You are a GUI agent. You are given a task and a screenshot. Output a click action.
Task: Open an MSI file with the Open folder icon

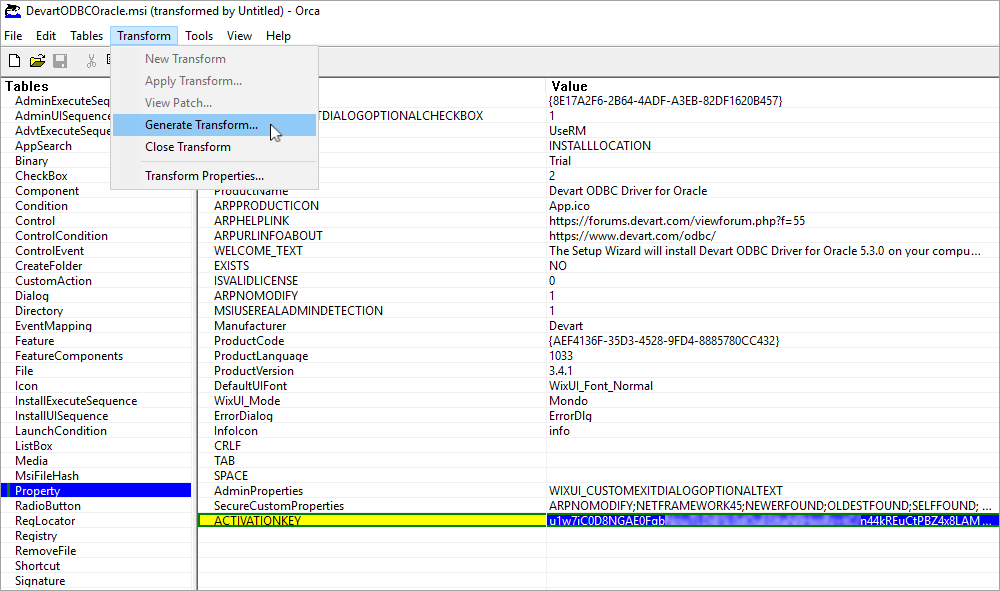[x=37, y=60]
